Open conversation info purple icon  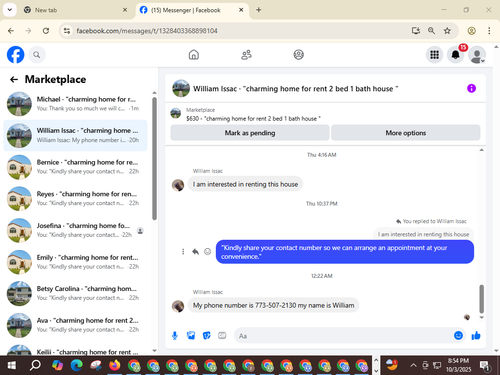coord(471,88)
